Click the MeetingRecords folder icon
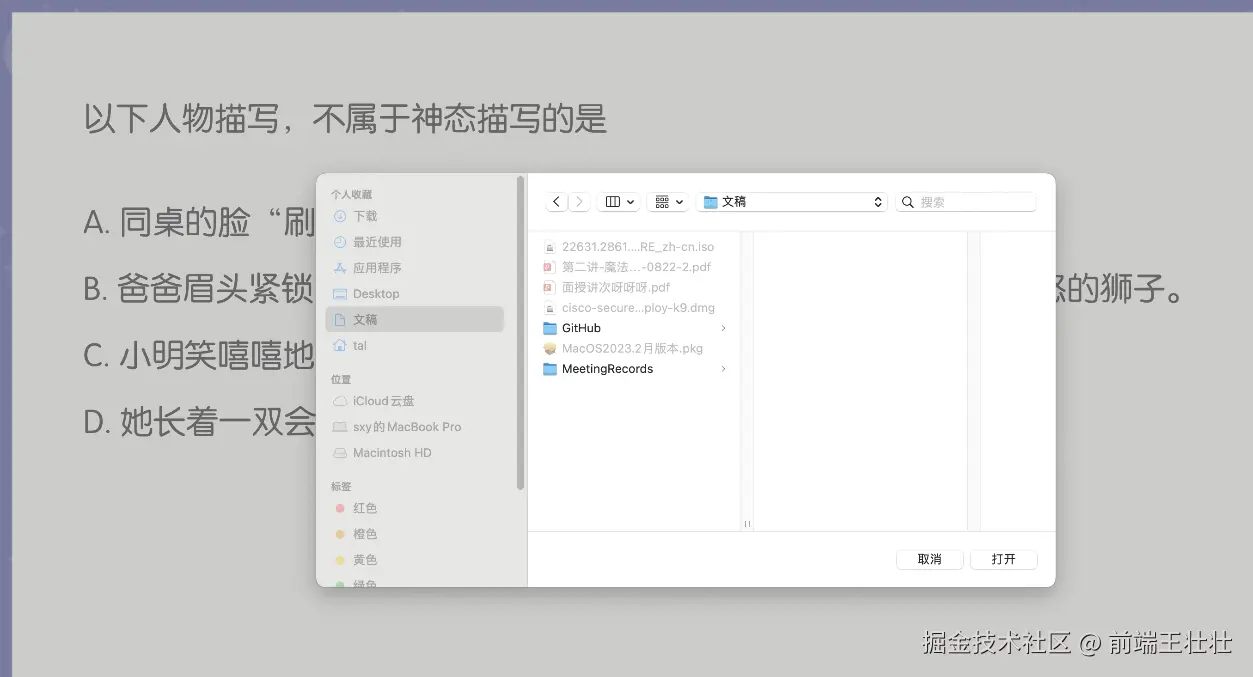This screenshot has width=1253, height=677. click(549, 369)
